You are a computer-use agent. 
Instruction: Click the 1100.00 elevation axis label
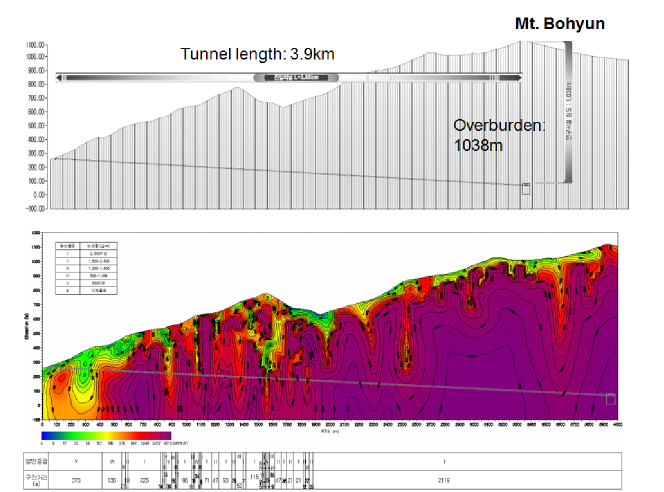[x=35, y=45]
